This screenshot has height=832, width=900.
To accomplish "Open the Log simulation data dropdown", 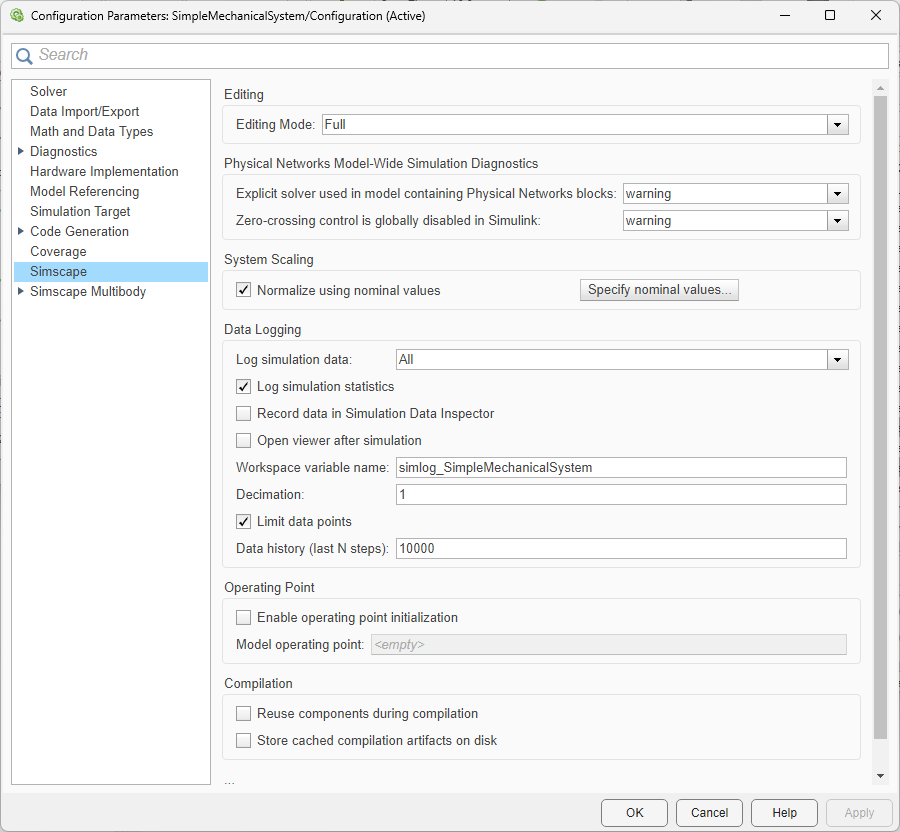I will pyautogui.click(x=837, y=360).
